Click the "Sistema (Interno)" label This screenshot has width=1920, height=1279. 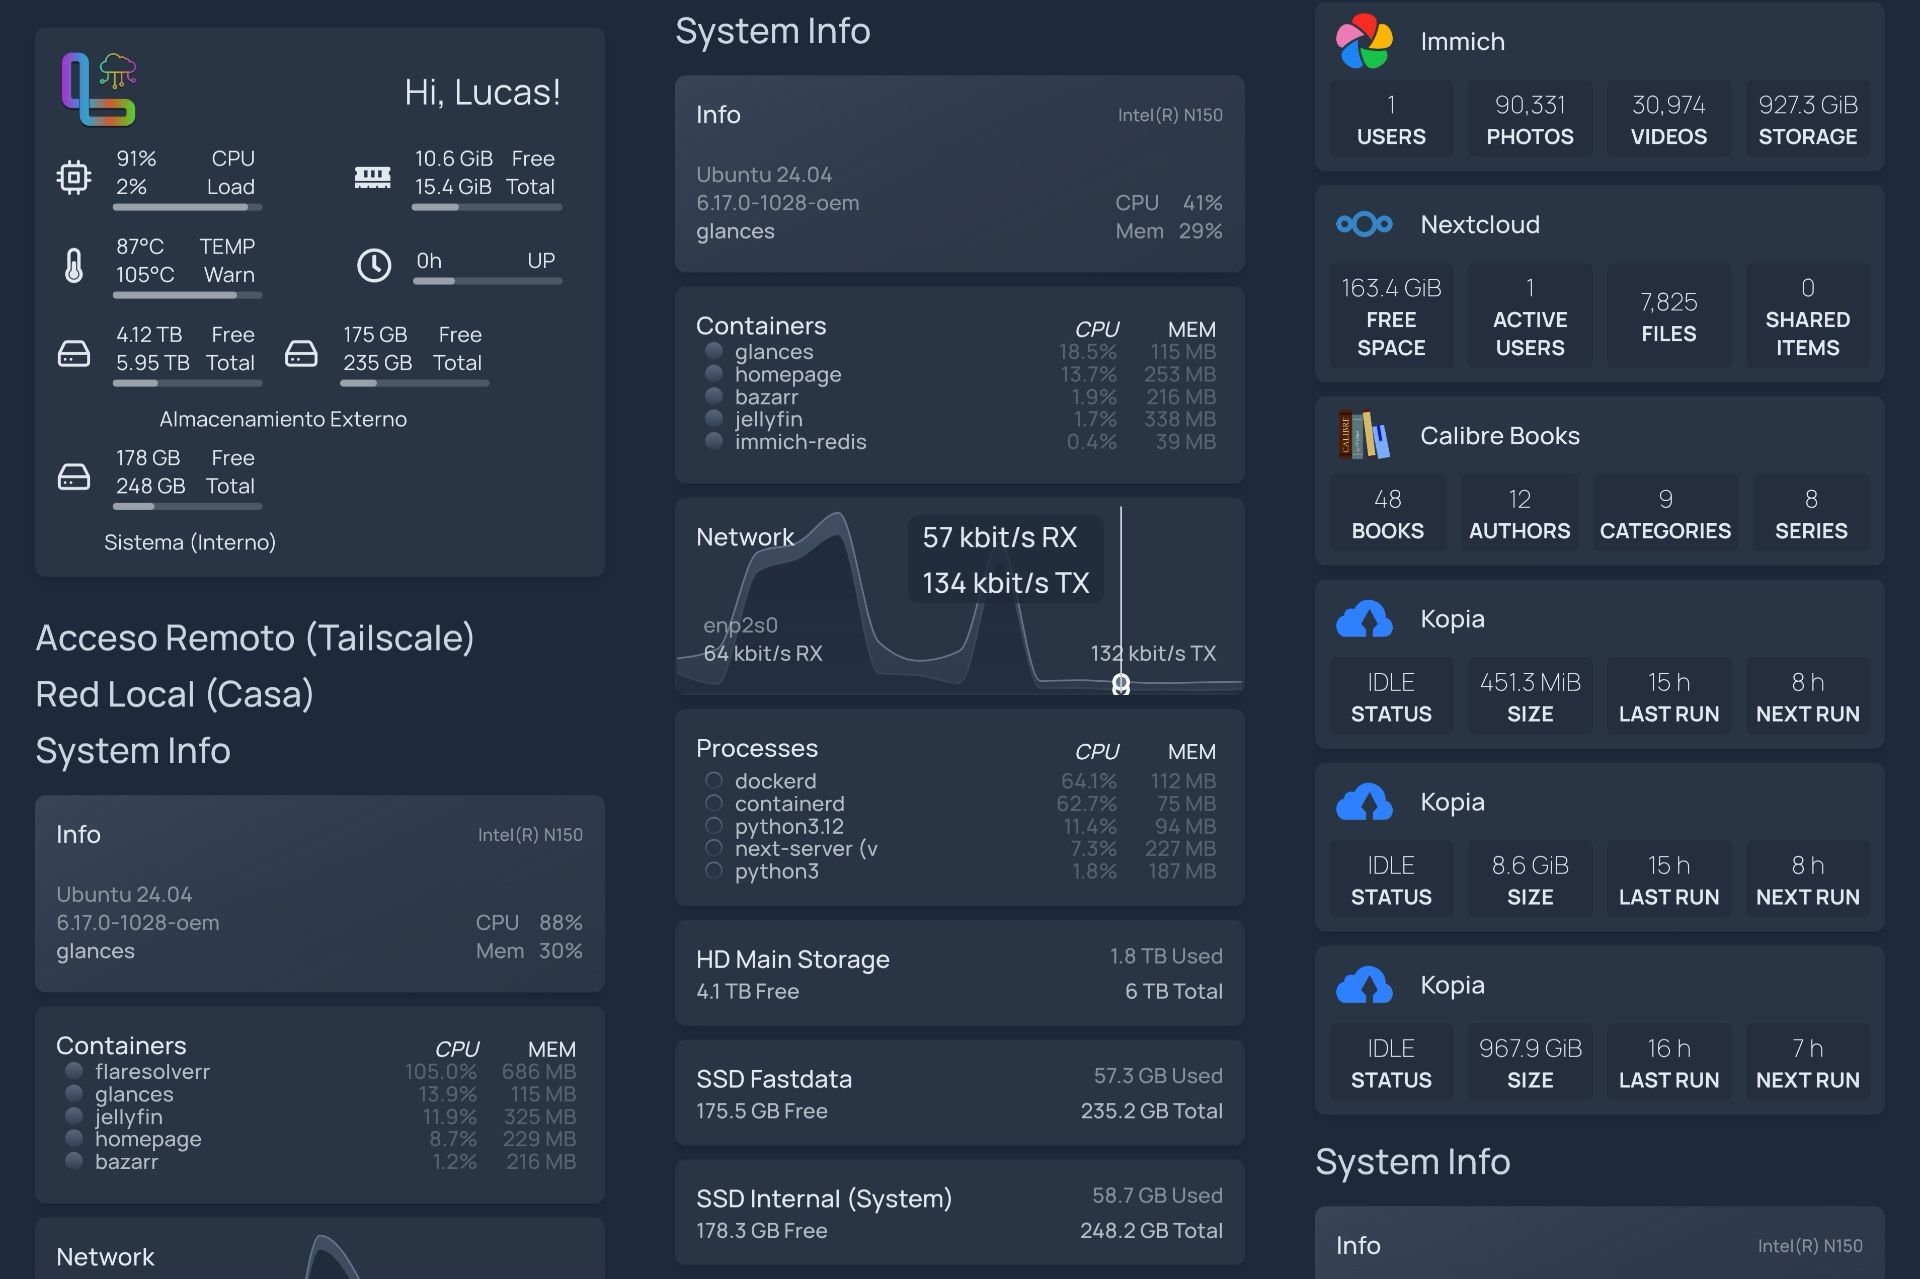(190, 542)
